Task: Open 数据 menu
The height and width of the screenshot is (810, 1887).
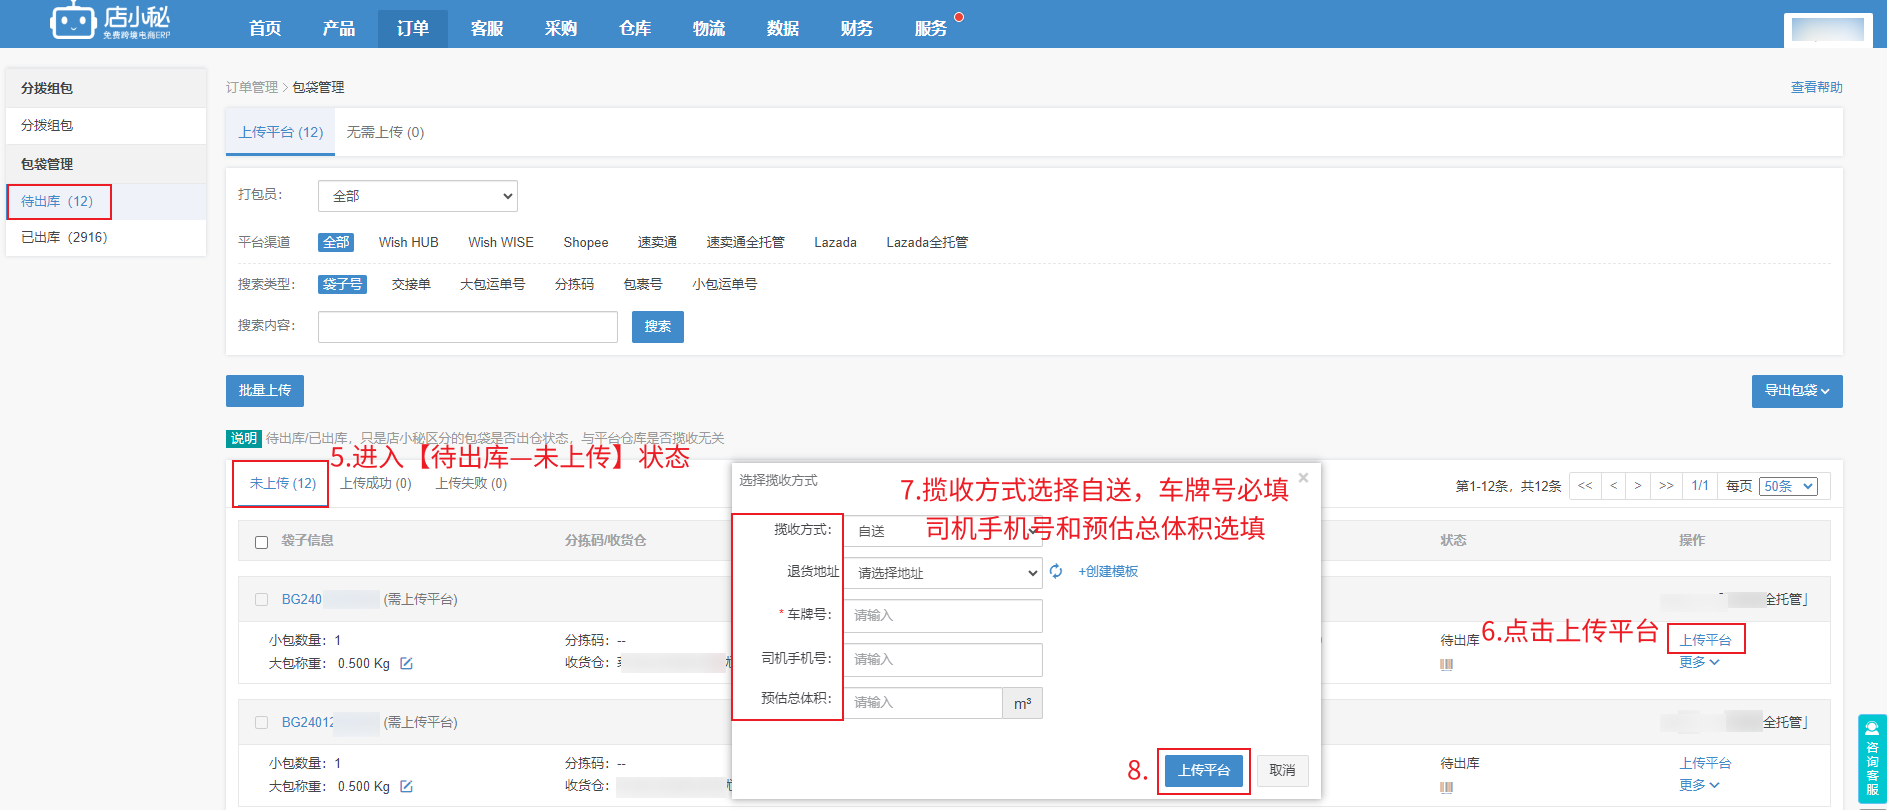Action: pyautogui.click(x=783, y=28)
